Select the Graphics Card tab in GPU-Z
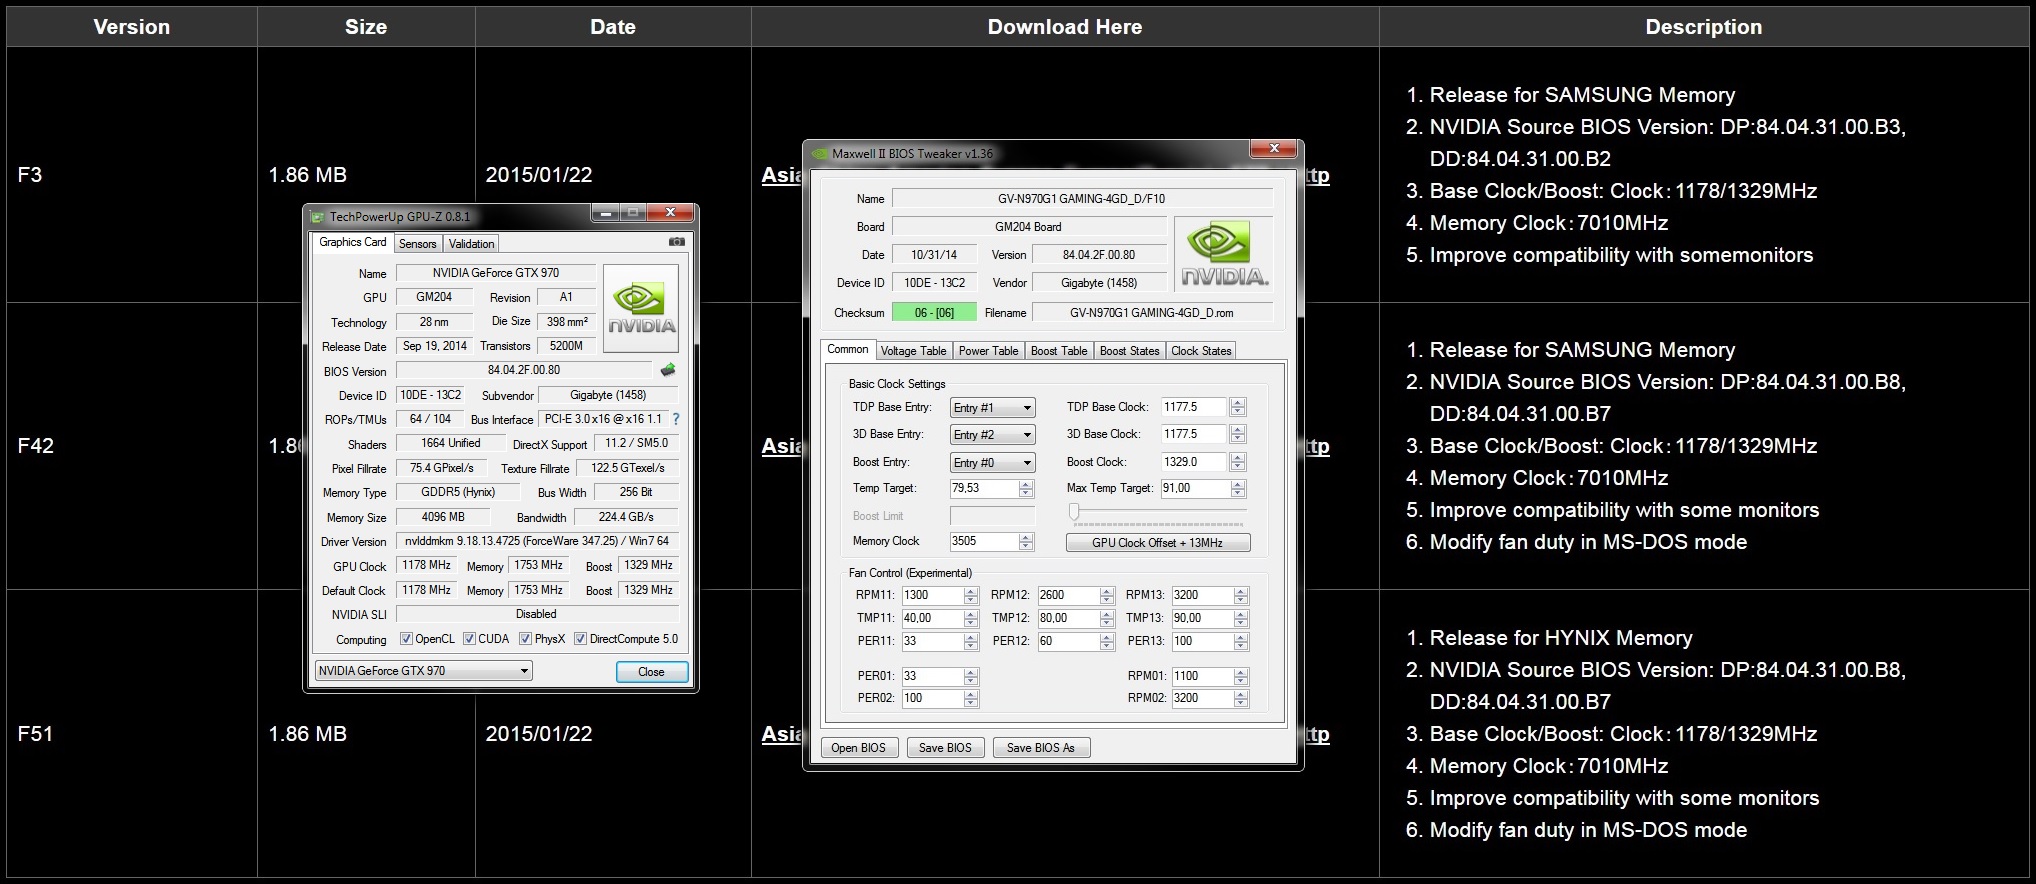This screenshot has width=2036, height=884. point(352,242)
